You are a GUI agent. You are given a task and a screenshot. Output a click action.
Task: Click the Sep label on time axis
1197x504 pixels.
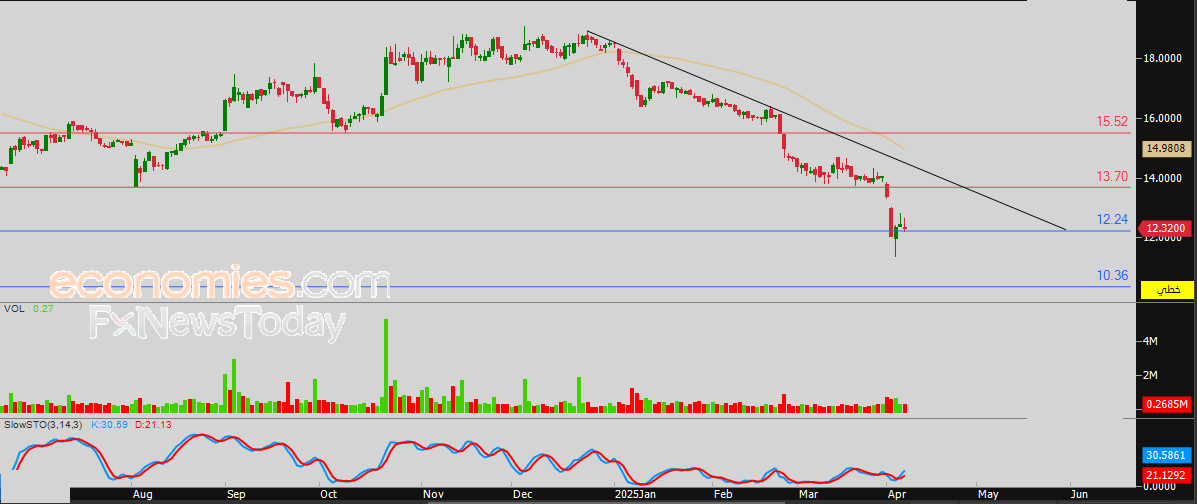[x=236, y=495]
